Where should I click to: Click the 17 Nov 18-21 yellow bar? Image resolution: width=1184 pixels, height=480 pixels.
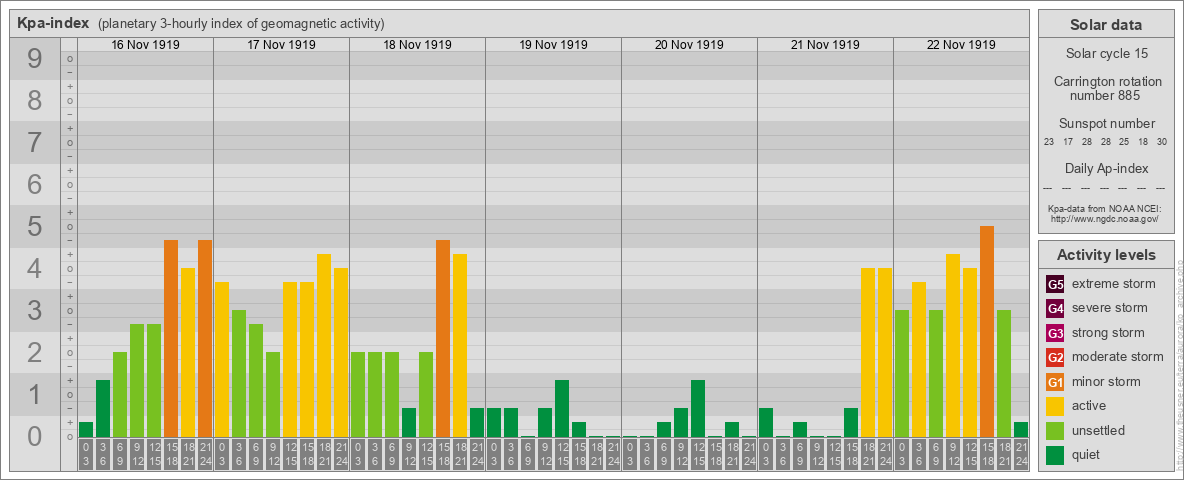coord(324,346)
